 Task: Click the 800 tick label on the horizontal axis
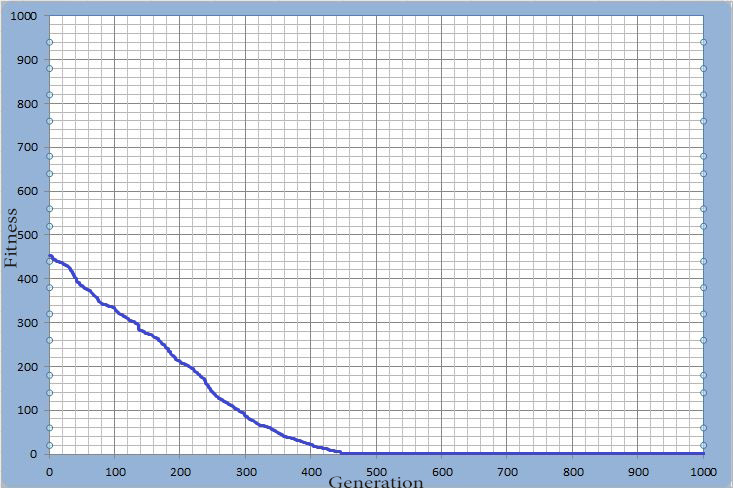click(x=573, y=470)
